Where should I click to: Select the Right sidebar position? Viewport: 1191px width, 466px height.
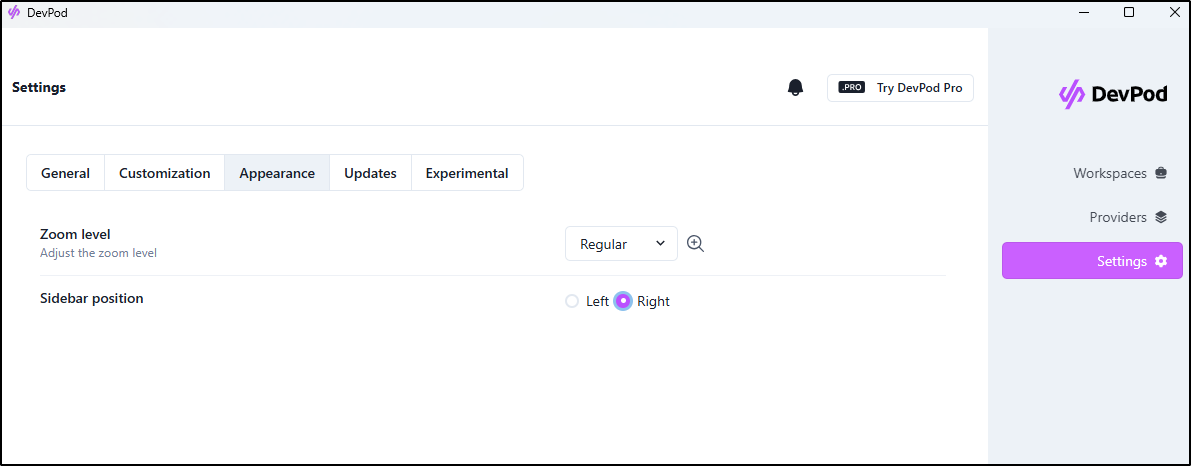[x=623, y=301]
